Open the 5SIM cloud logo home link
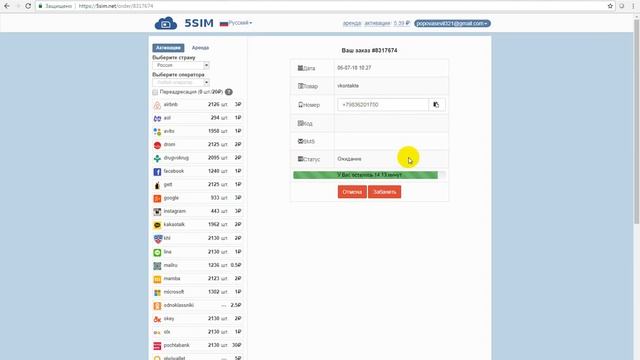 [x=166, y=23]
